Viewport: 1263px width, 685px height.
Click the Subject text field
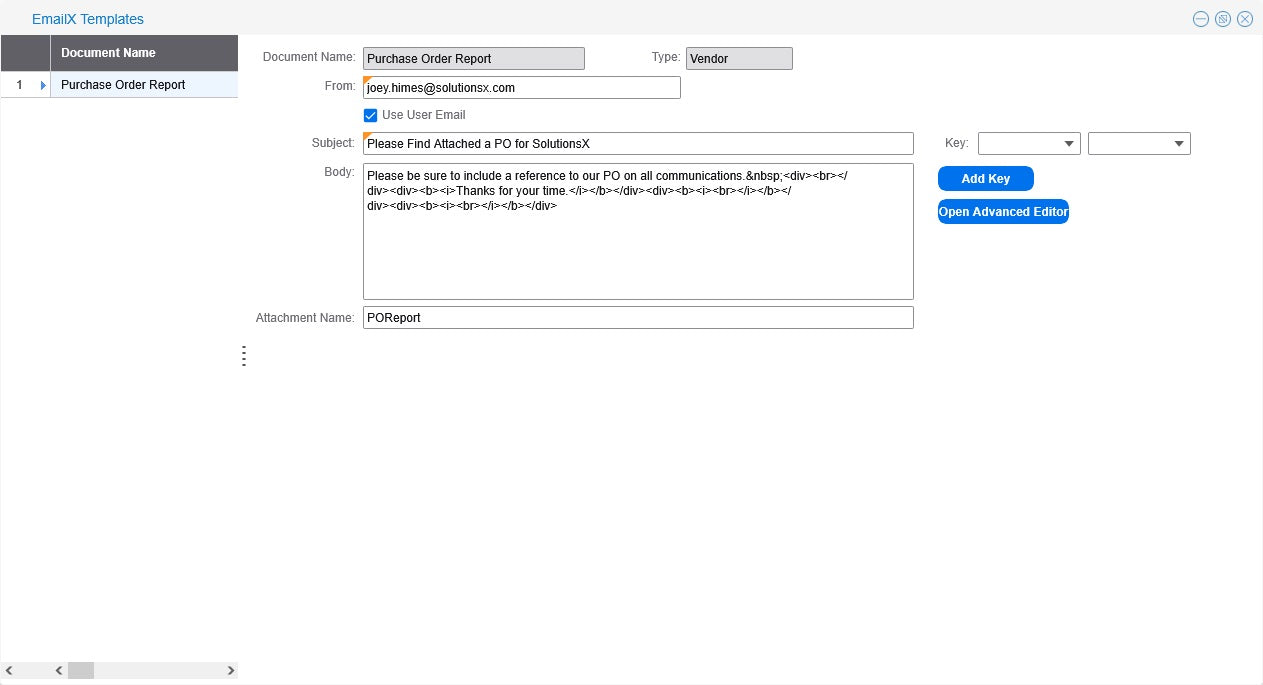click(638, 144)
